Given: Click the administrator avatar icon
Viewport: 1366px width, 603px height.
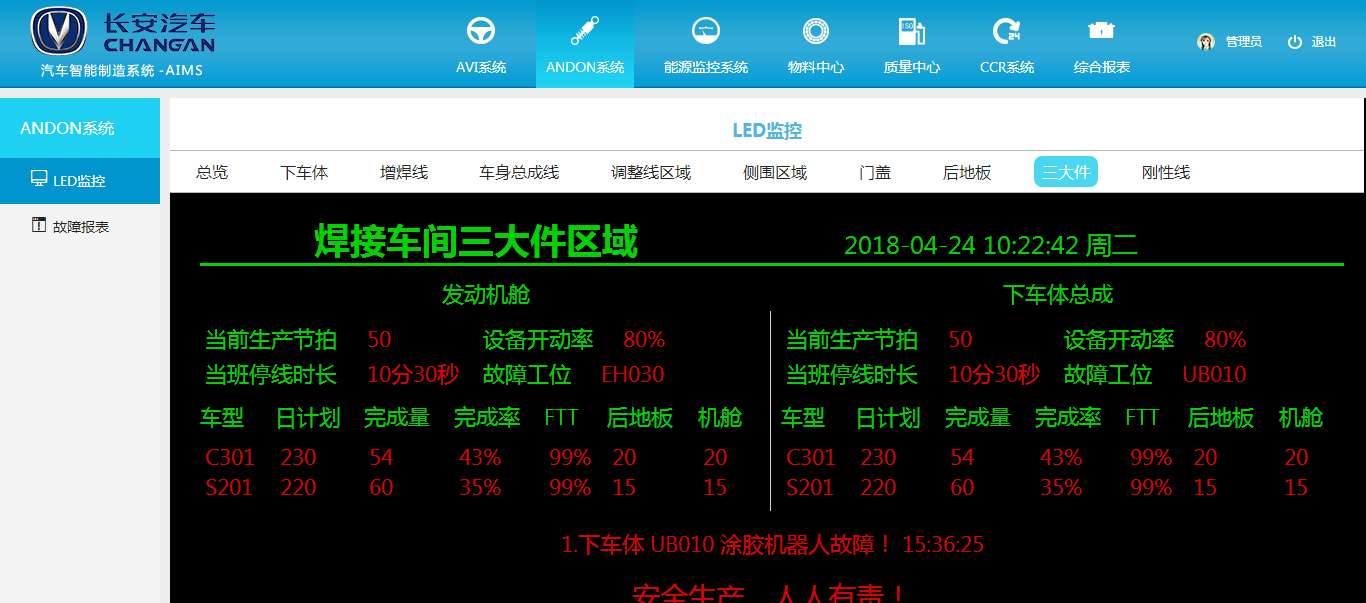Looking at the screenshot, I should [x=1206, y=41].
